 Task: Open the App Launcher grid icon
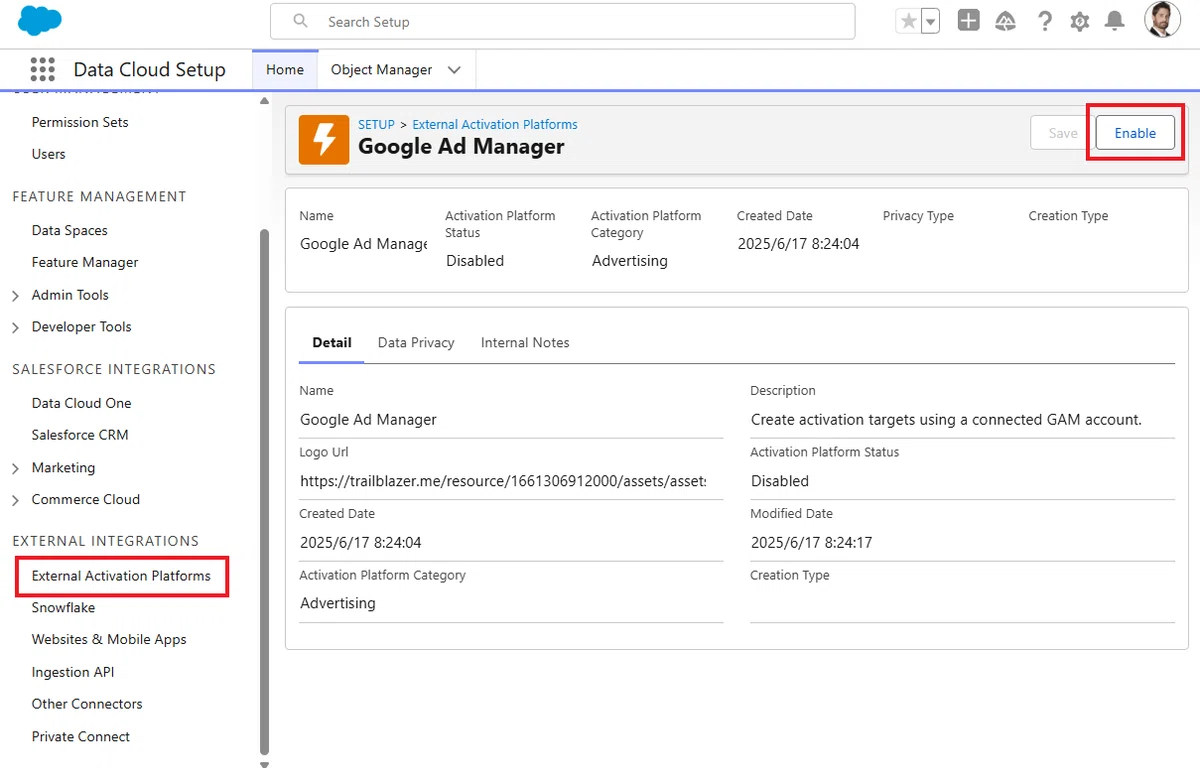coord(42,69)
